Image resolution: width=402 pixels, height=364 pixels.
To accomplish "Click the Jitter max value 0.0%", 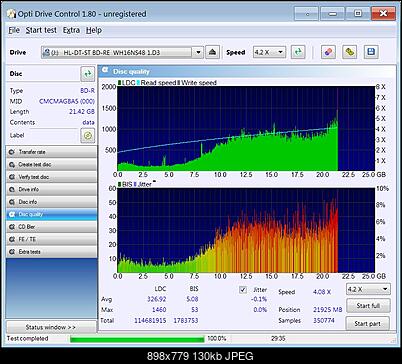I will 260,310.
